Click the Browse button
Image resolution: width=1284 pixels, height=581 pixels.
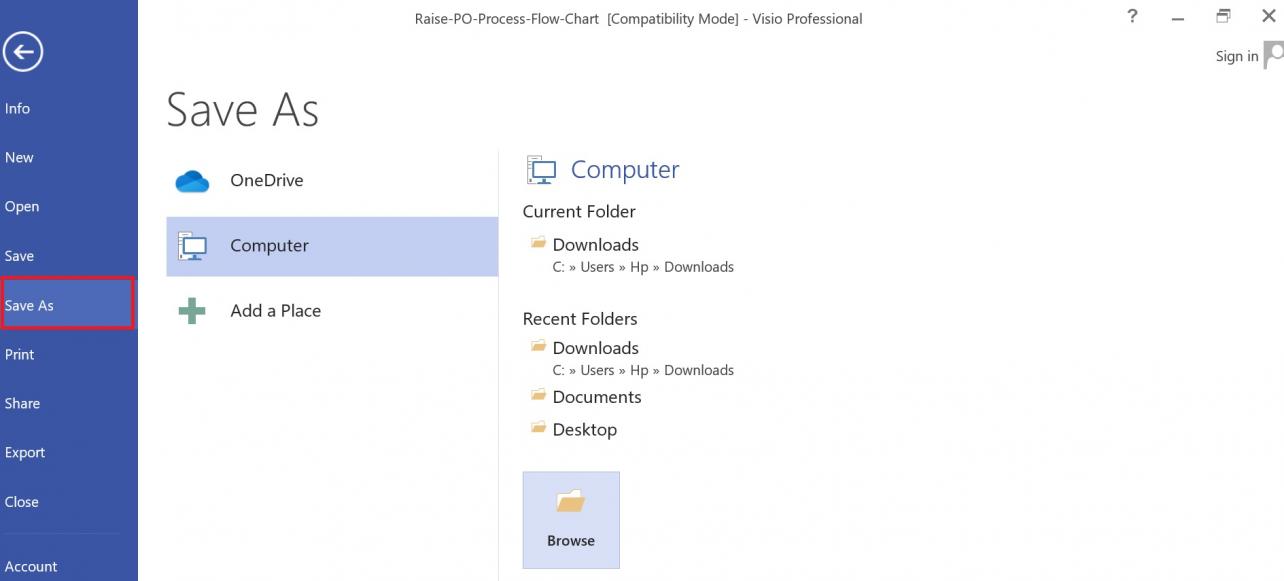[x=570, y=519]
